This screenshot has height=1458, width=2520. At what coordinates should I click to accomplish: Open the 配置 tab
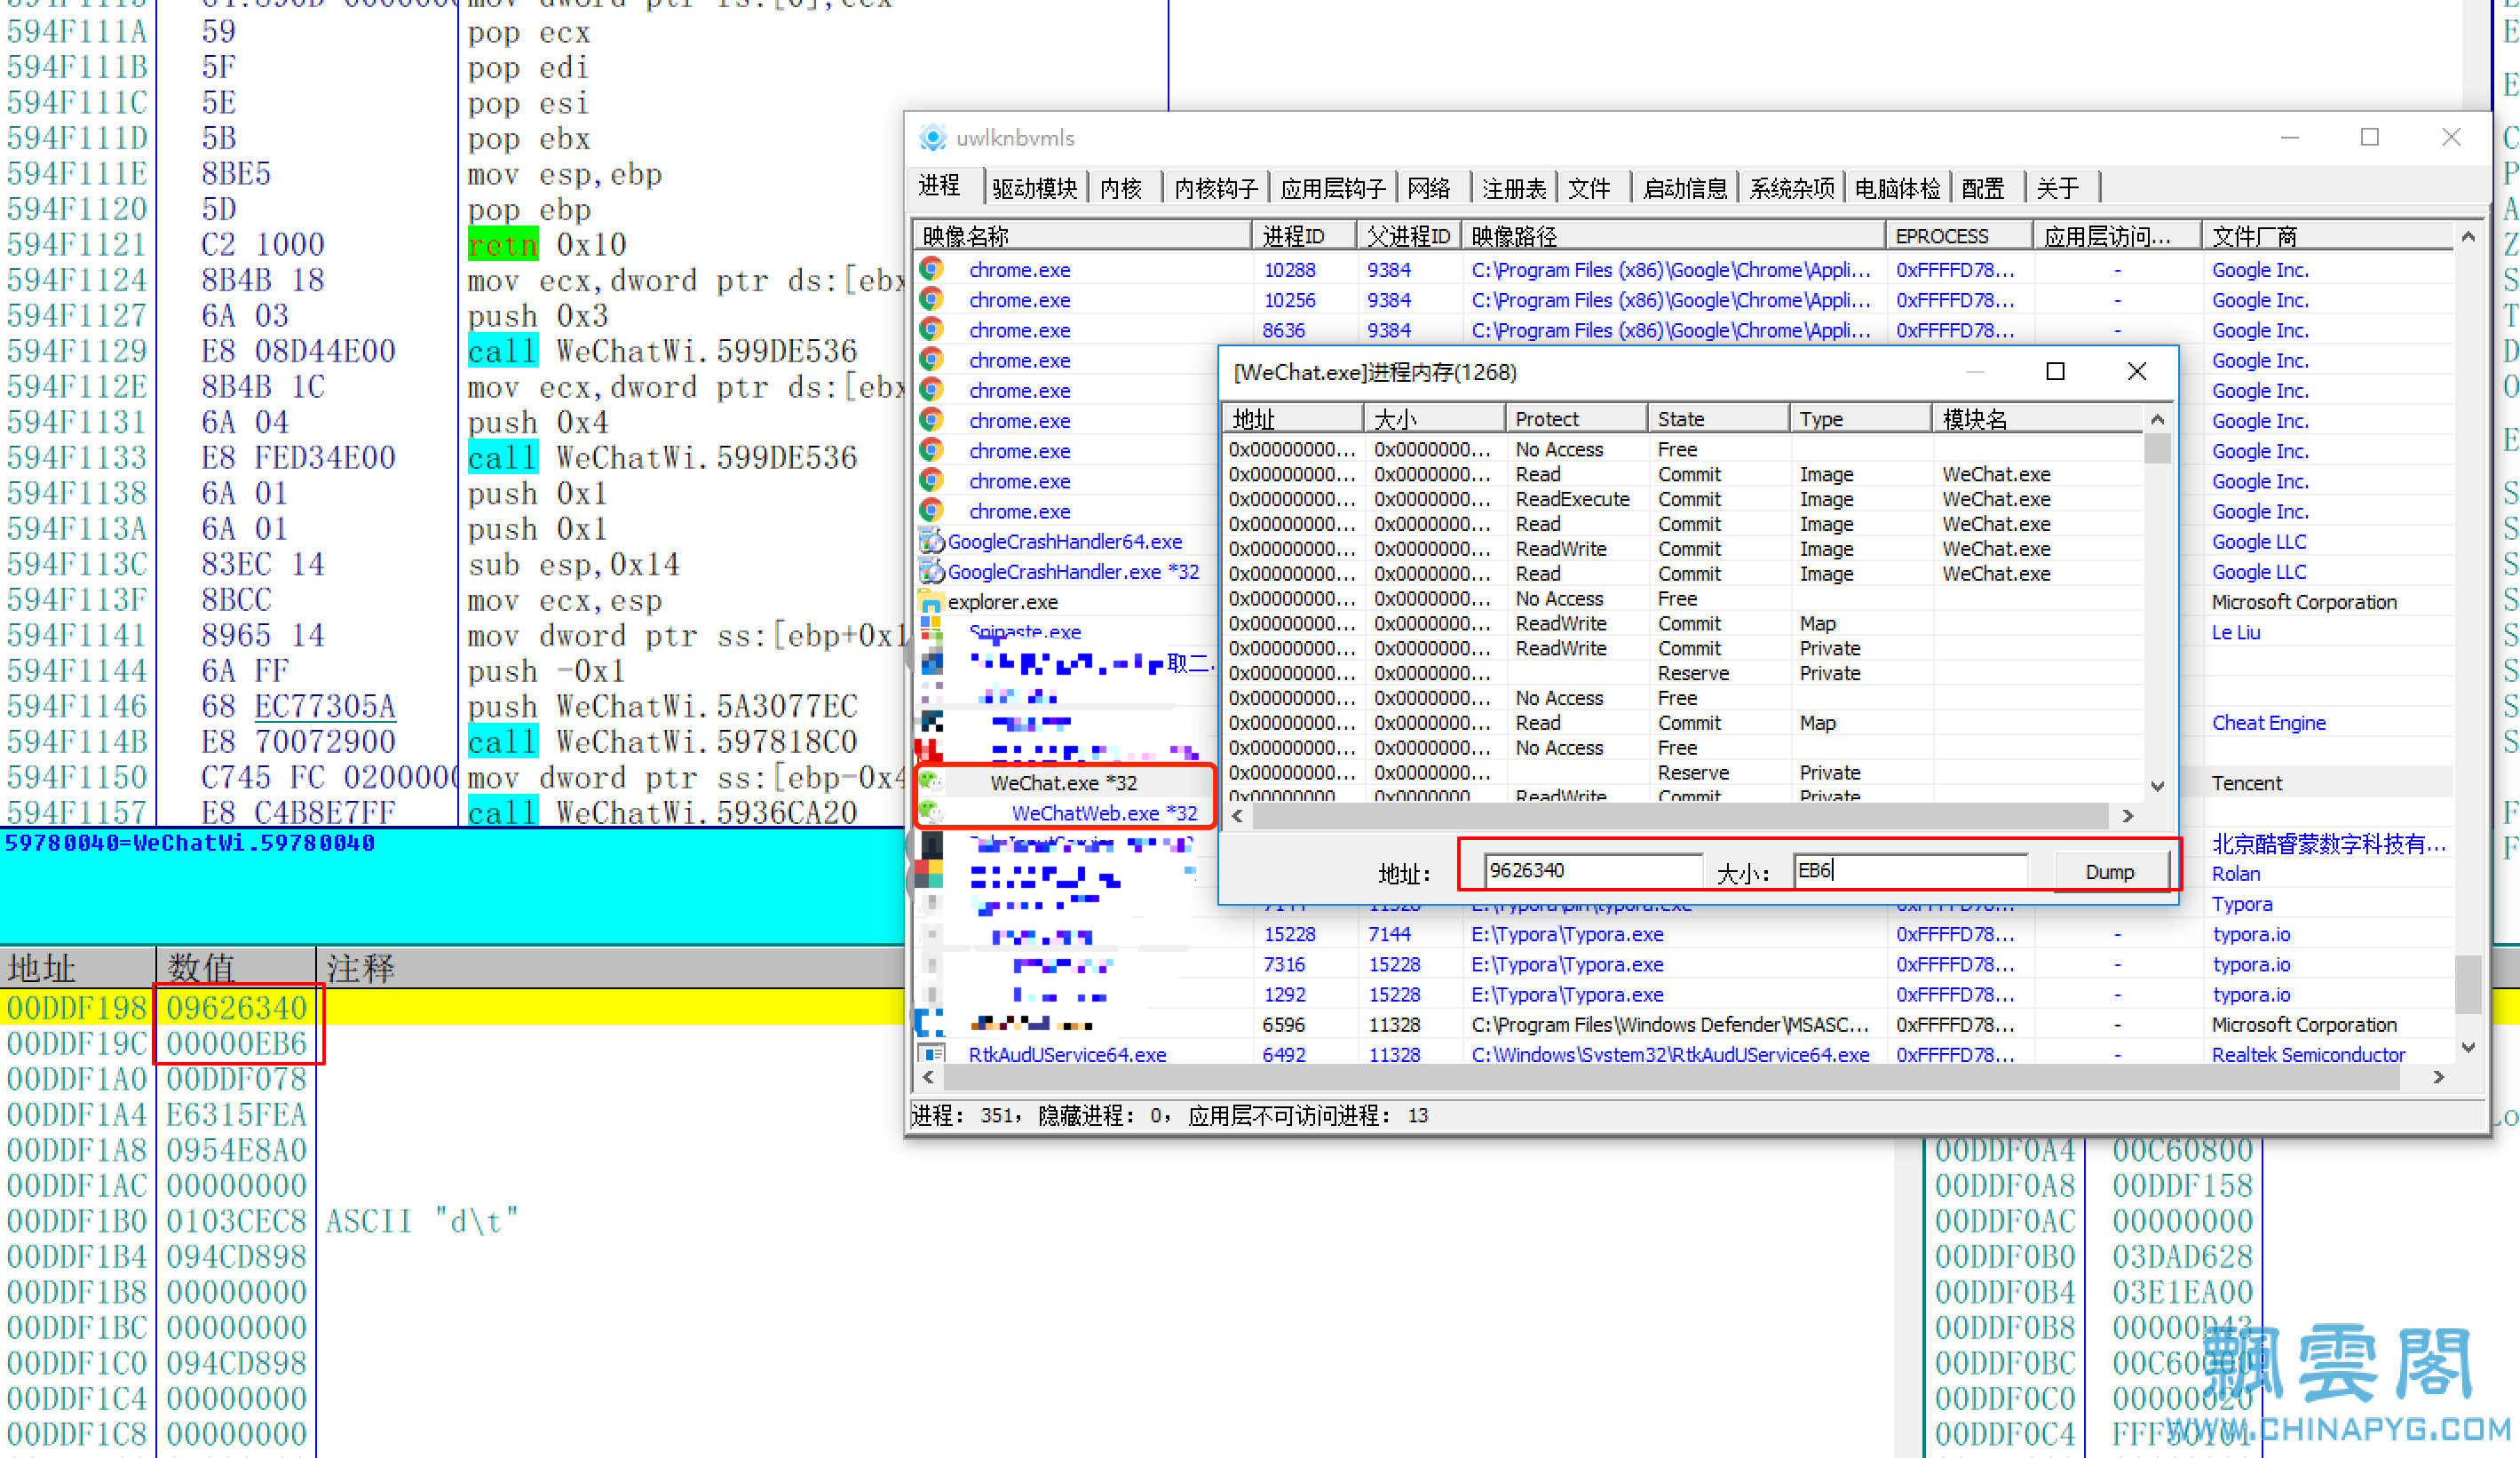1983,188
